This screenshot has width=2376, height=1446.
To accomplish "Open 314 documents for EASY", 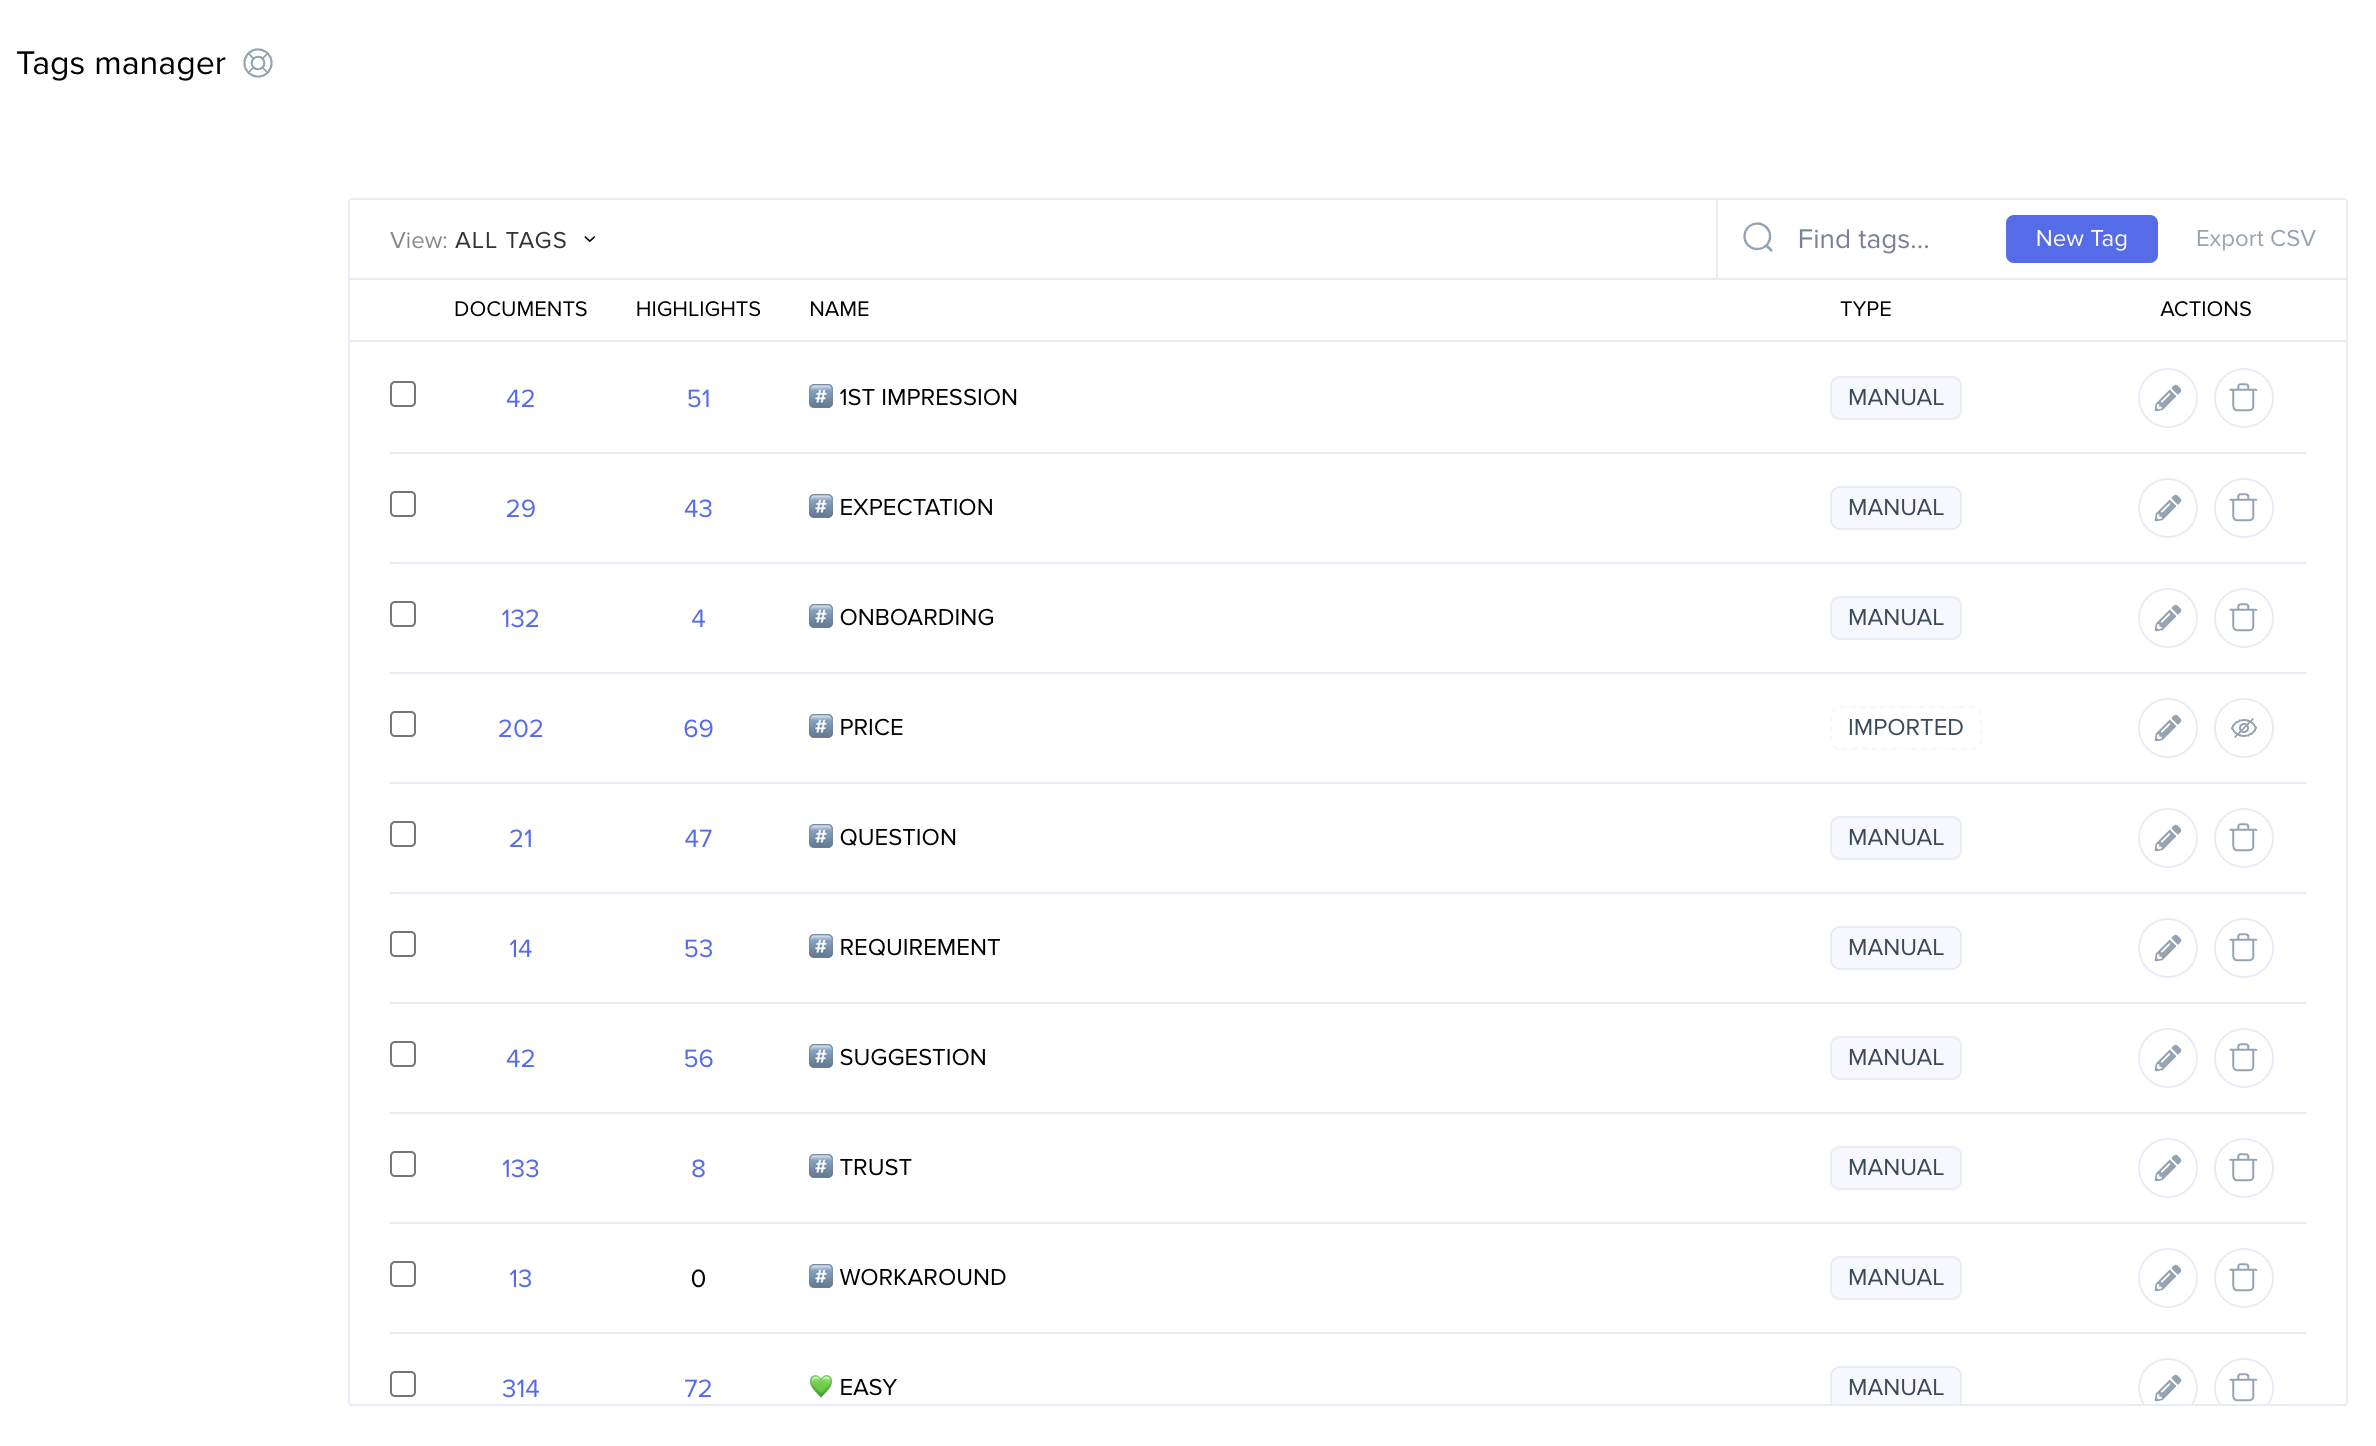I will tap(520, 1388).
